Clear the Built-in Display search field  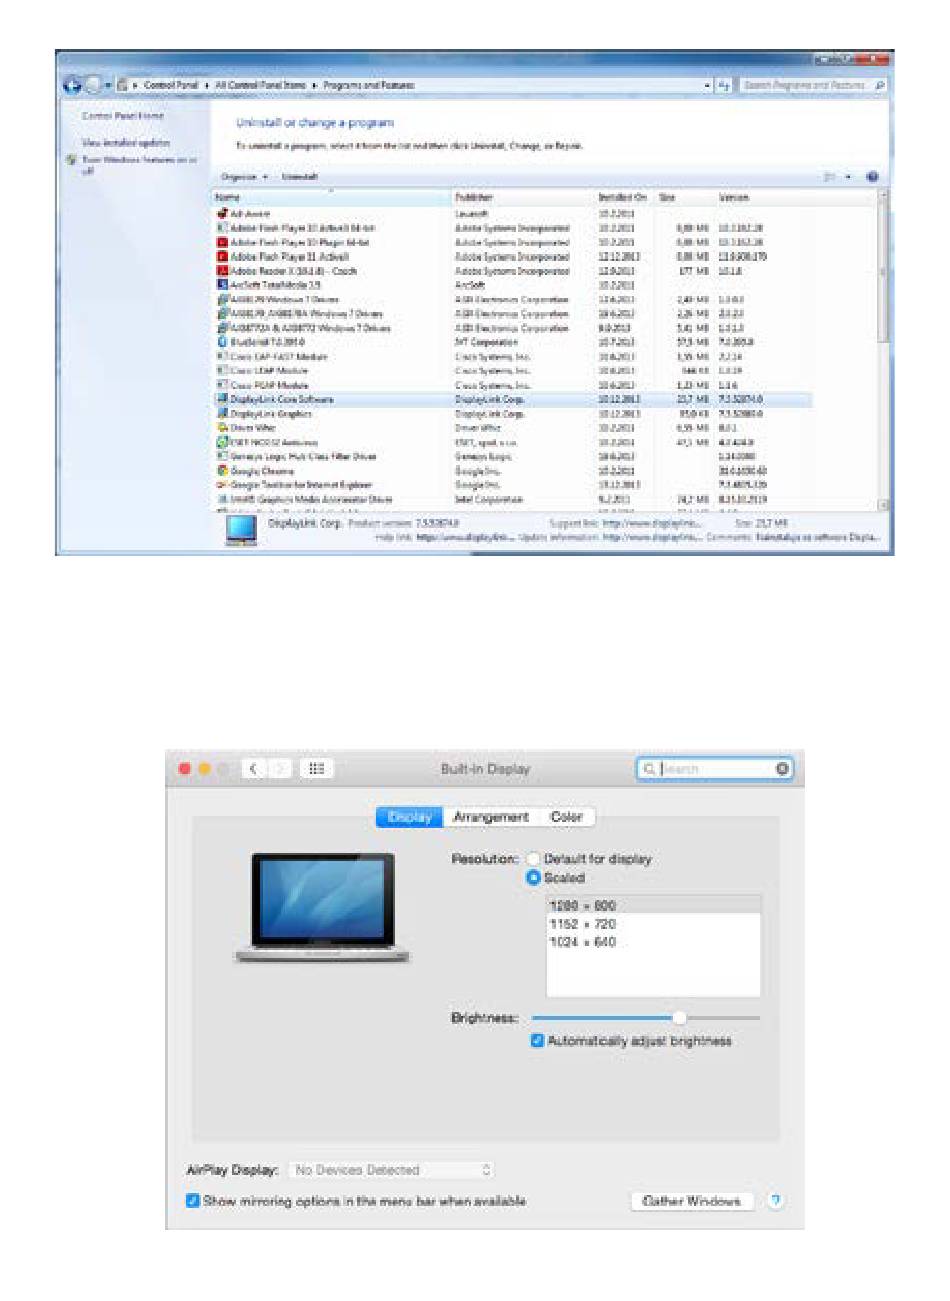point(782,768)
